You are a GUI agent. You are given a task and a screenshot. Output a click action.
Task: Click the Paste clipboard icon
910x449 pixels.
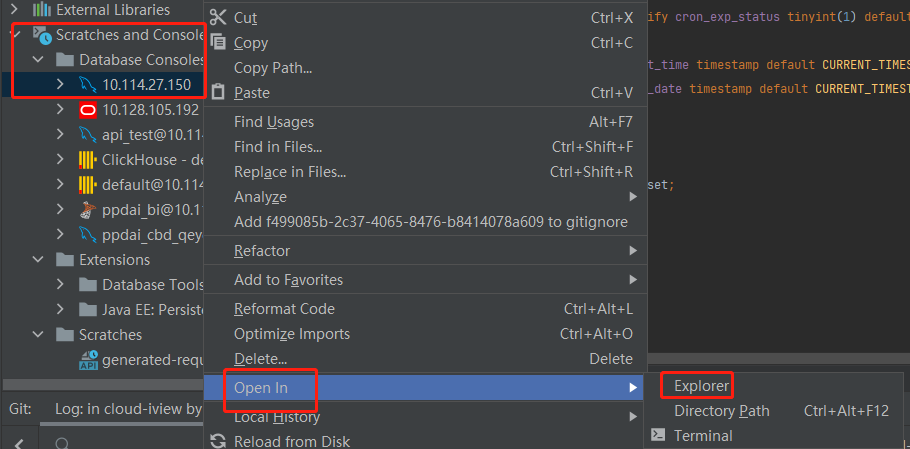[218, 92]
